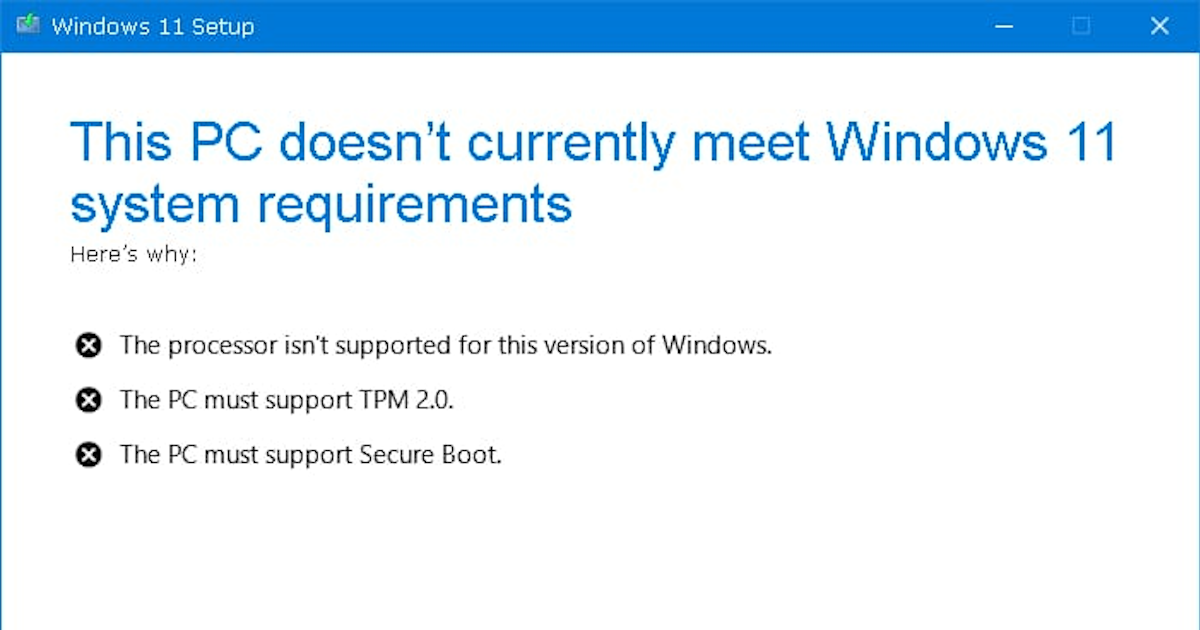This screenshot has height=630, width=1200.
Task: Click the Secure Boot requirement message
Action: [310, 454]
